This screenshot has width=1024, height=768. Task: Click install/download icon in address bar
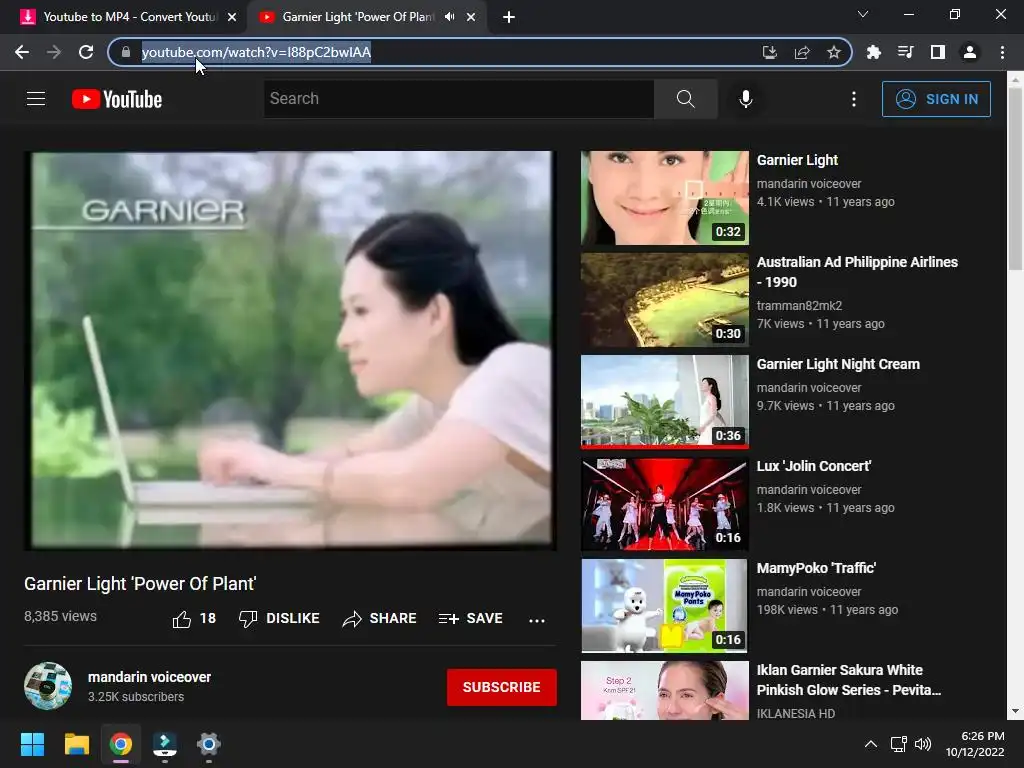pos(770,52)
